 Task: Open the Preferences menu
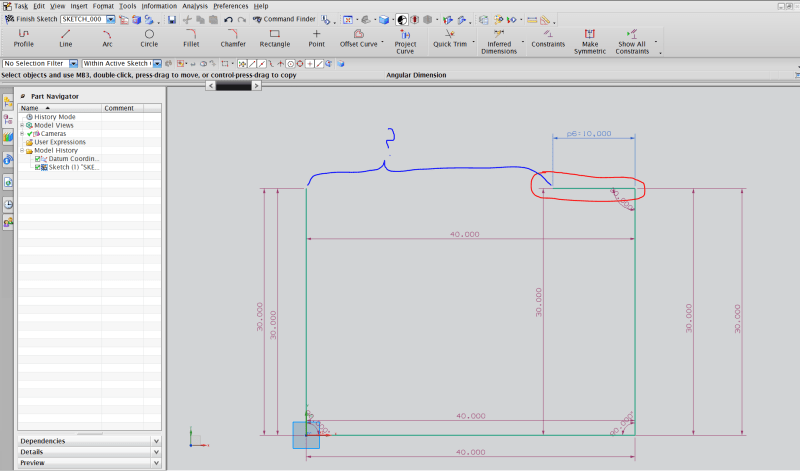pos(231,6)
